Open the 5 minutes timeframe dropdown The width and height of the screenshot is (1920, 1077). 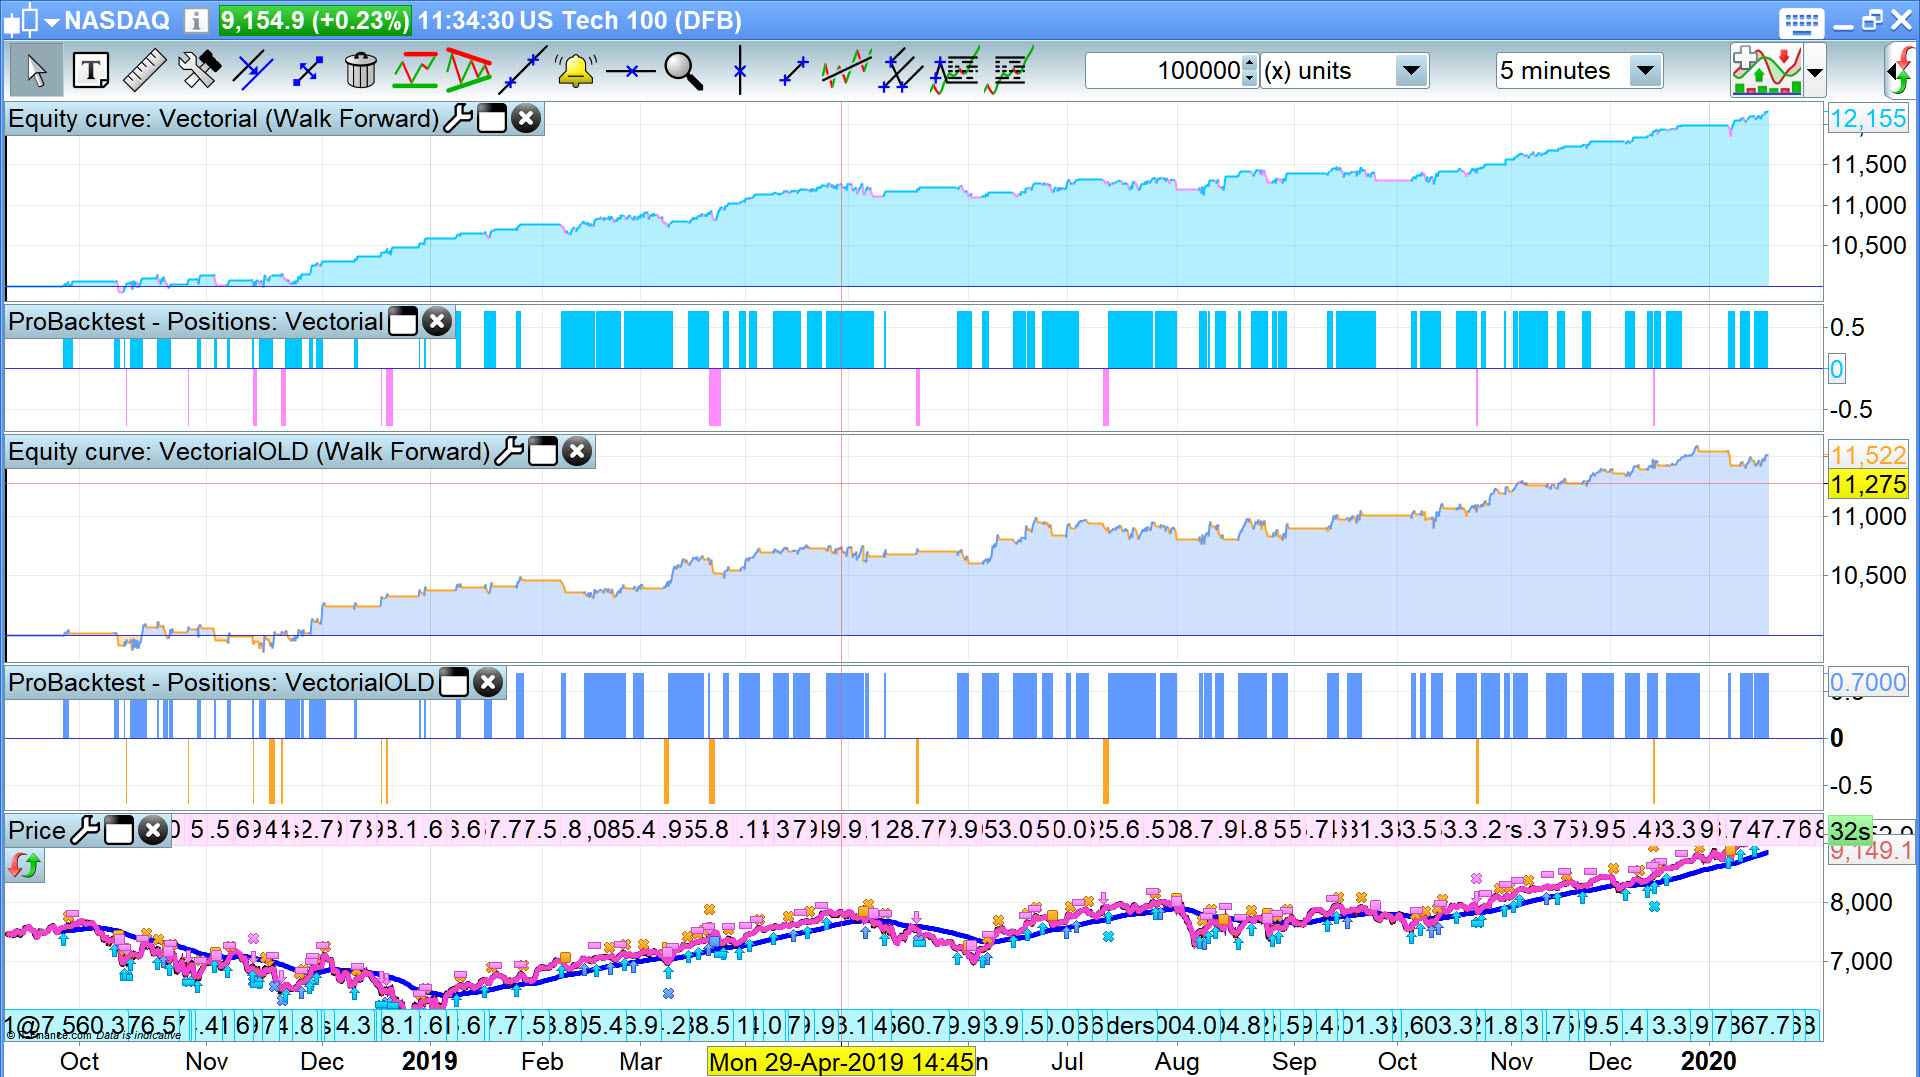(x=1644, y=71)
